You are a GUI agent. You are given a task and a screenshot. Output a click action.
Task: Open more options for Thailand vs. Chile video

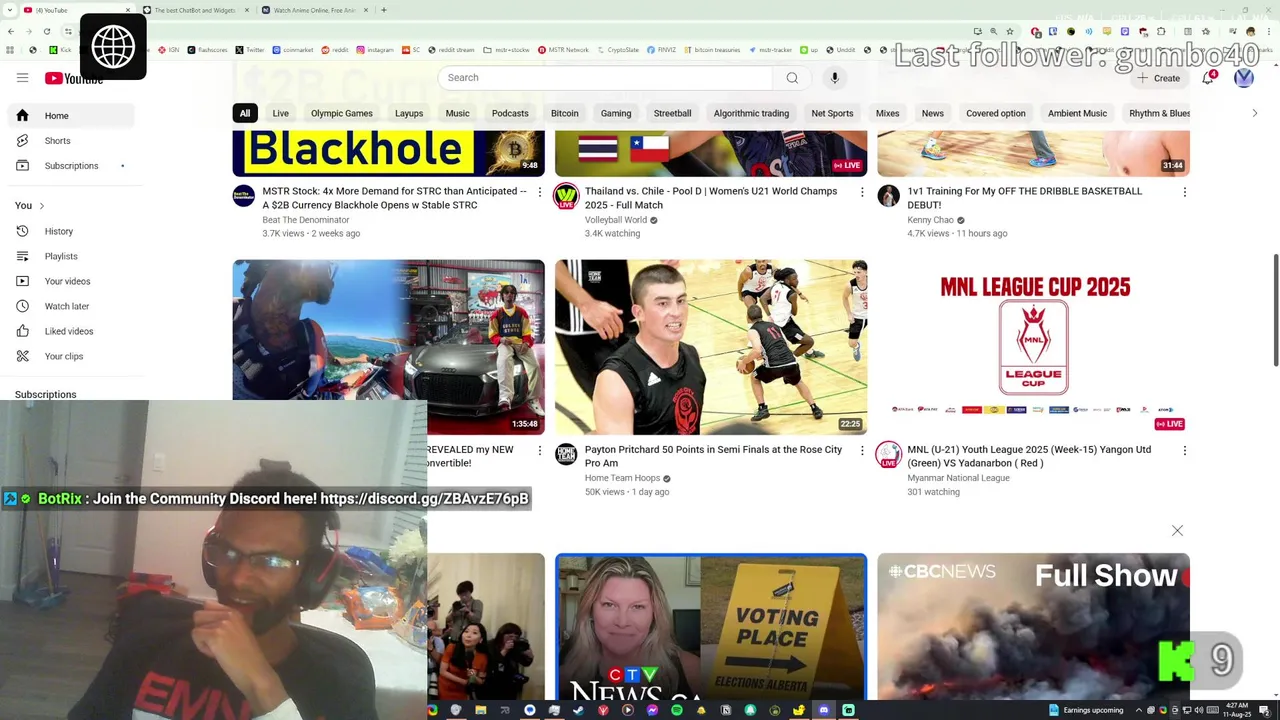tap(862, 192)
